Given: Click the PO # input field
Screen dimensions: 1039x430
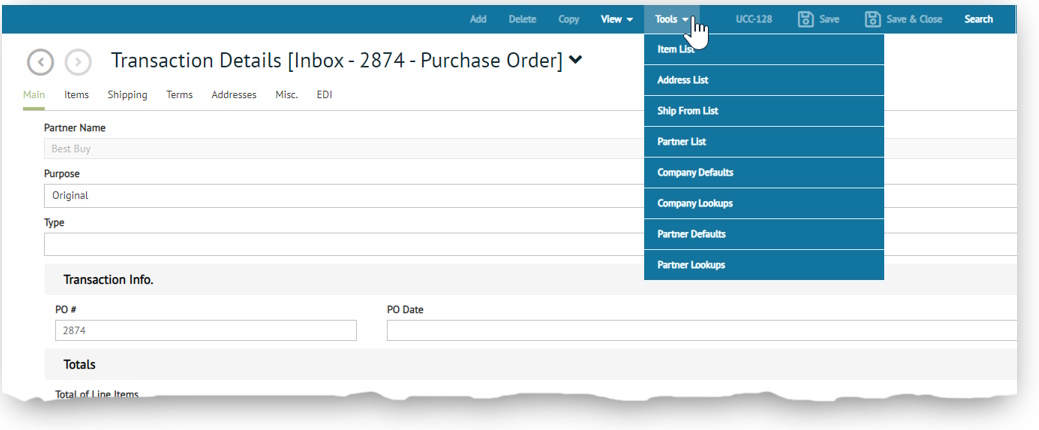Looking at the screenshot, I should [205, 330].
